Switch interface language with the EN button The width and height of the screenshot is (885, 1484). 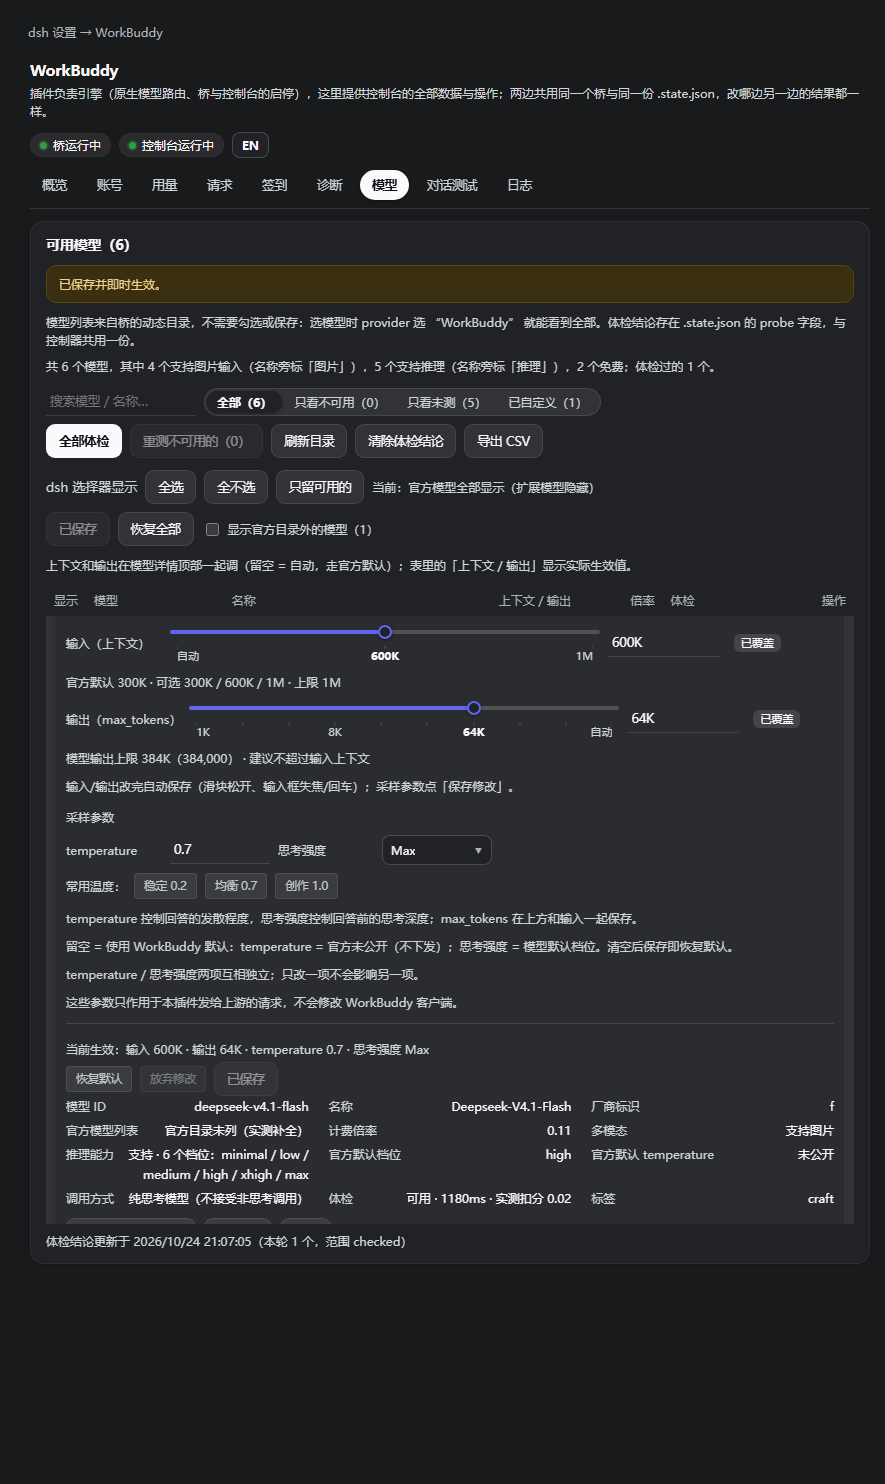(x=250, y=145)
